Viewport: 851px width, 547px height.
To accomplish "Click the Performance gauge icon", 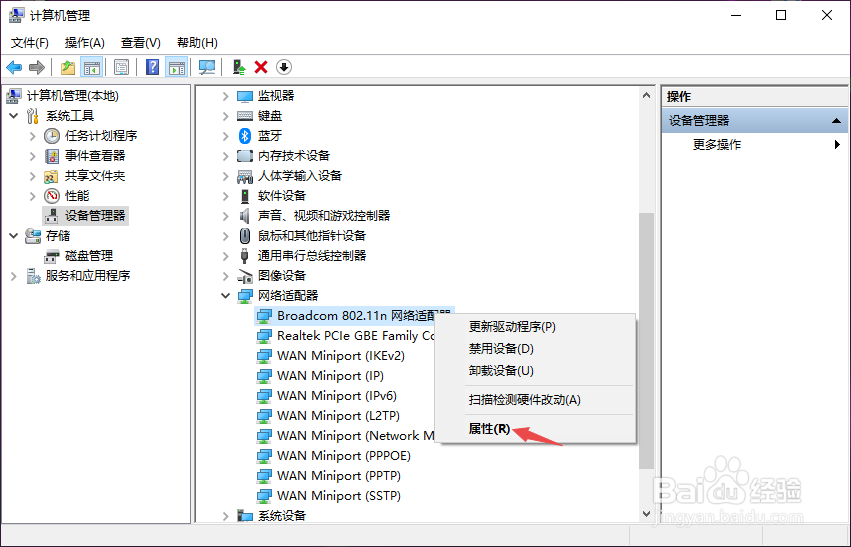I will 52,196.
